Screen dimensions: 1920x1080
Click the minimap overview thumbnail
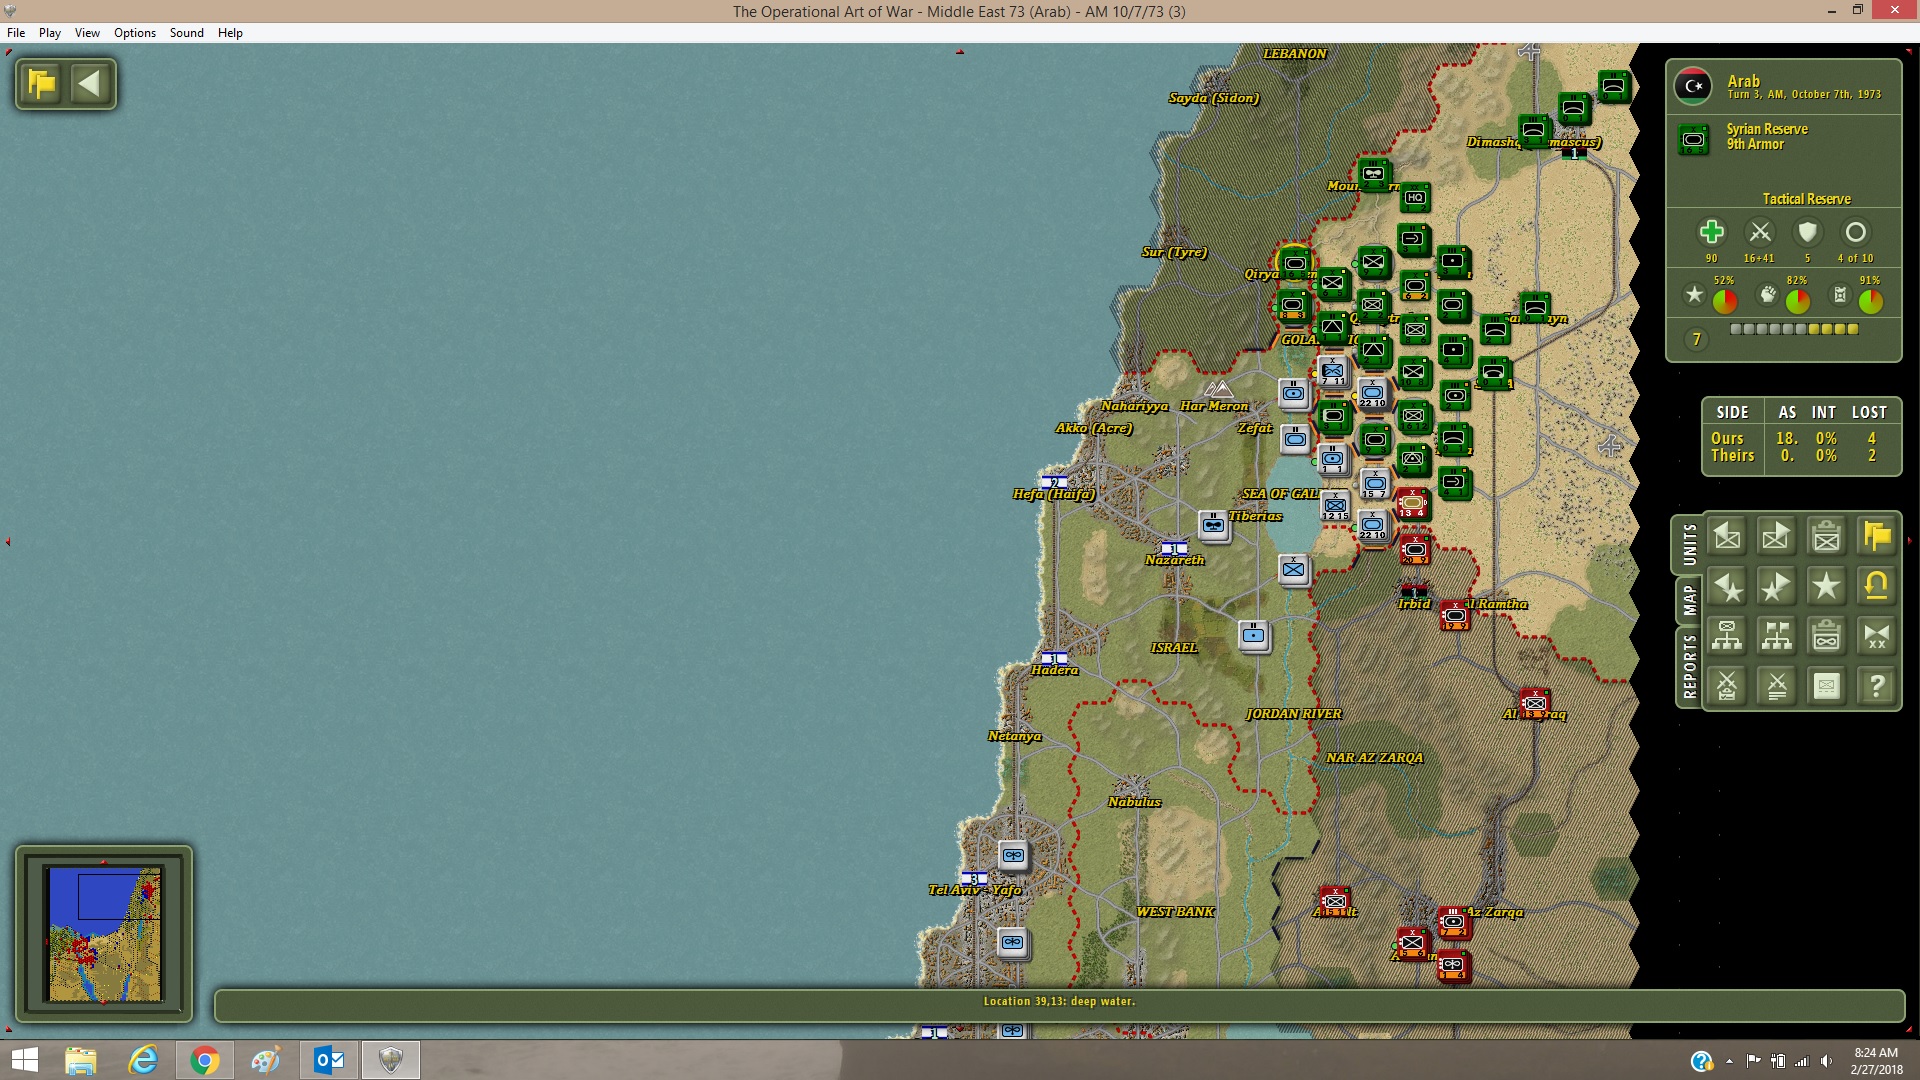tap(104, 933)
